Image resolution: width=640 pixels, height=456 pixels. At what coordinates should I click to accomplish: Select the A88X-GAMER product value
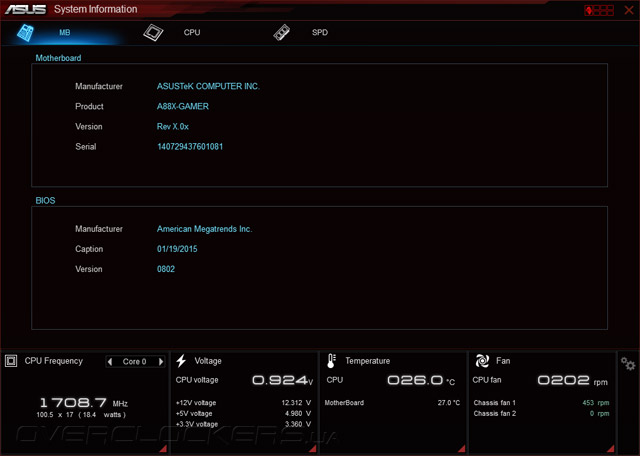[183, 107]
